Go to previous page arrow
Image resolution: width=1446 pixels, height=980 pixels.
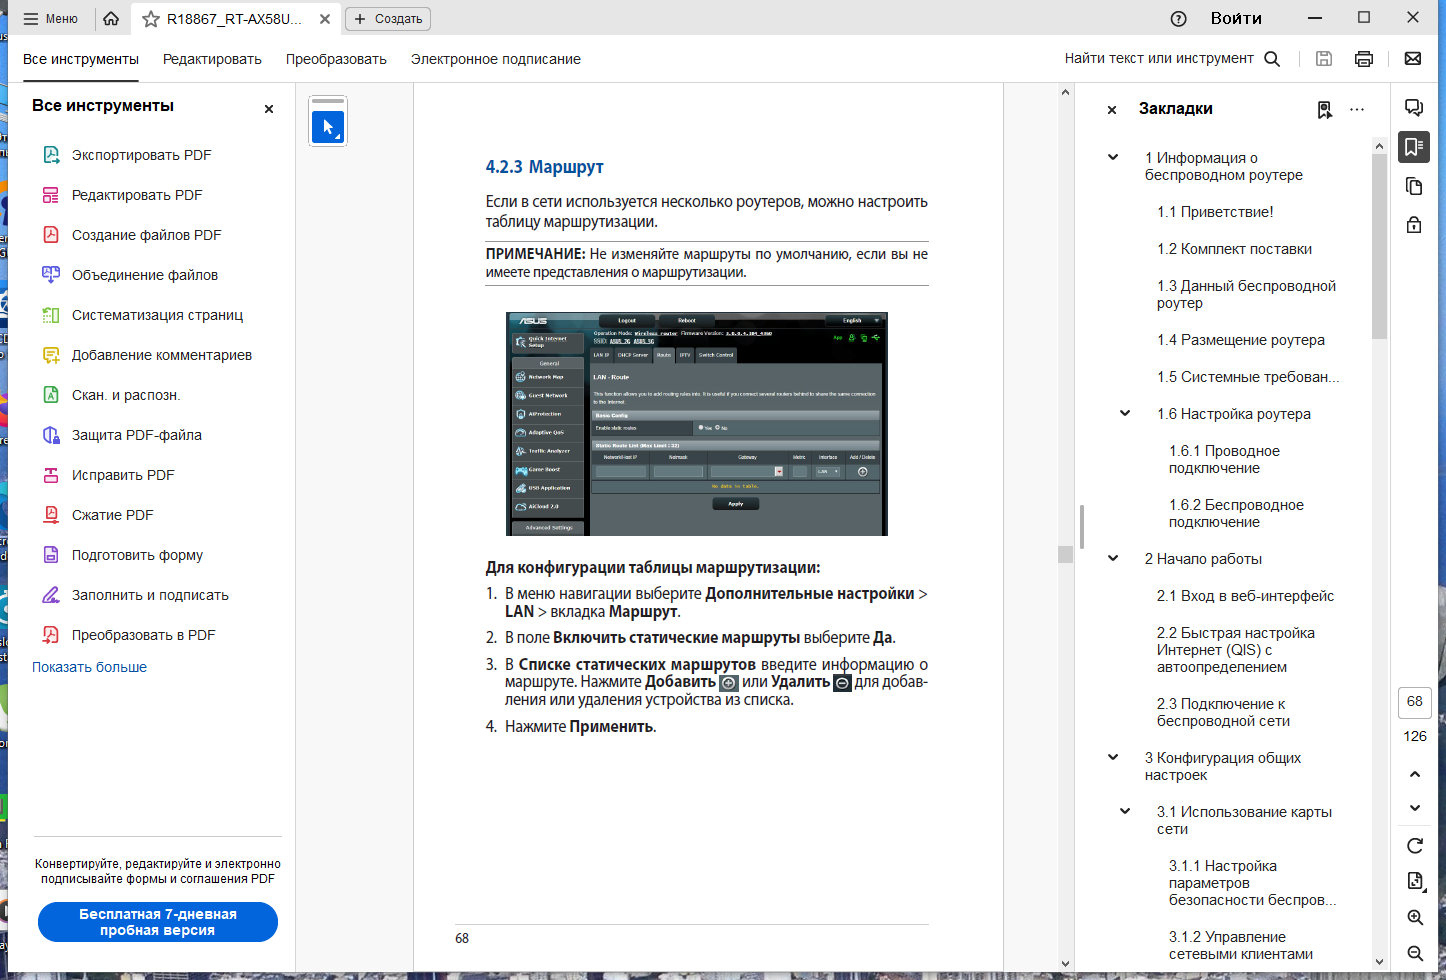coord(1415,774)
